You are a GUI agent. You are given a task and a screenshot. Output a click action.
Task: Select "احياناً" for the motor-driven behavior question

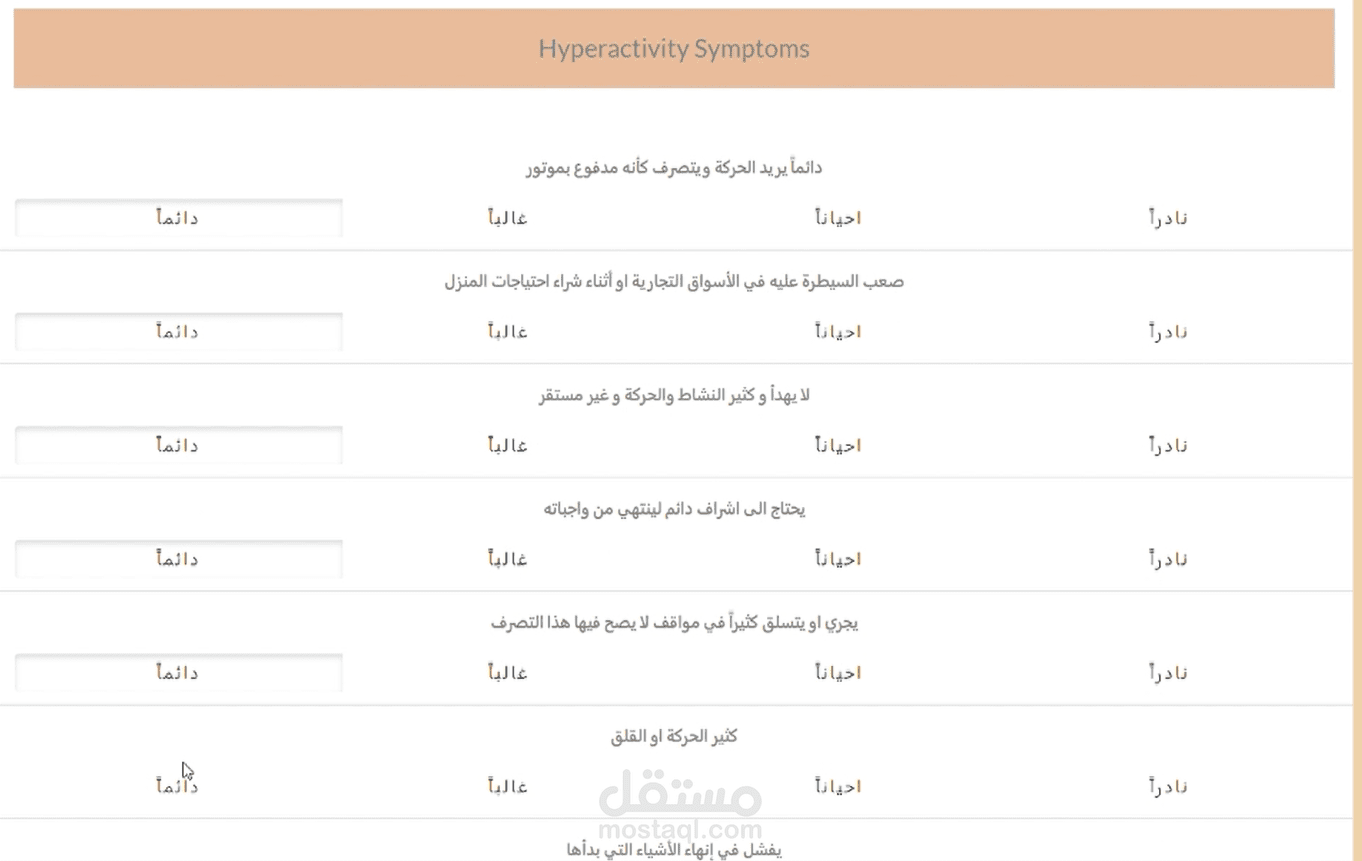[x=838, y=217]
